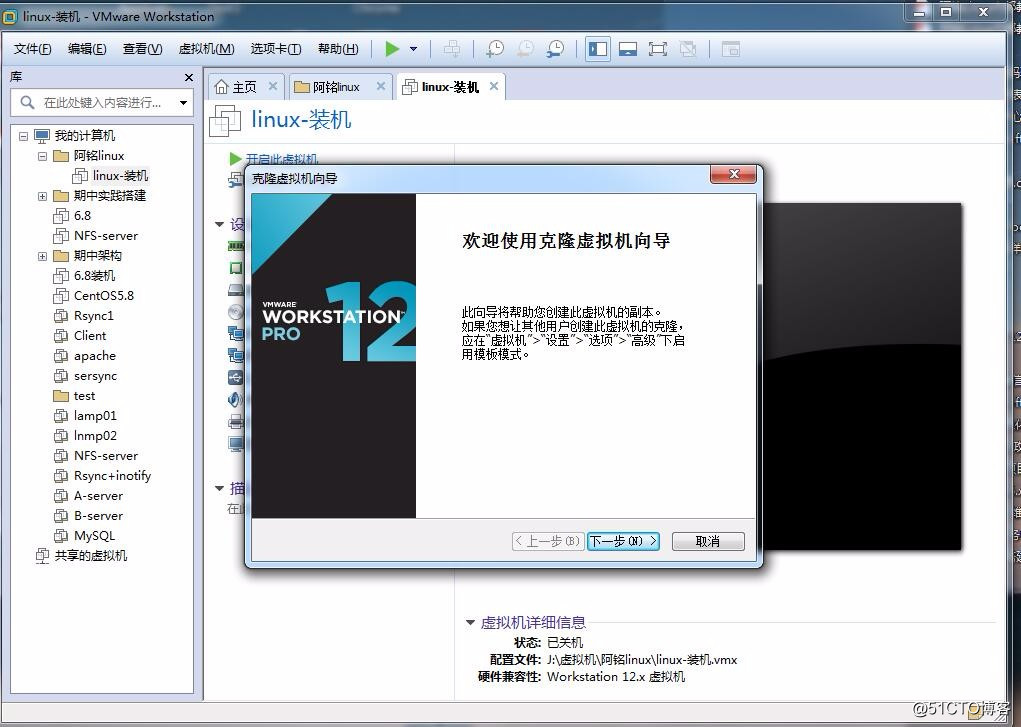The width and height of the screenshot is (1021, 727).
Task: Close the linux-装机 tab
Action: tap(494, 86)
